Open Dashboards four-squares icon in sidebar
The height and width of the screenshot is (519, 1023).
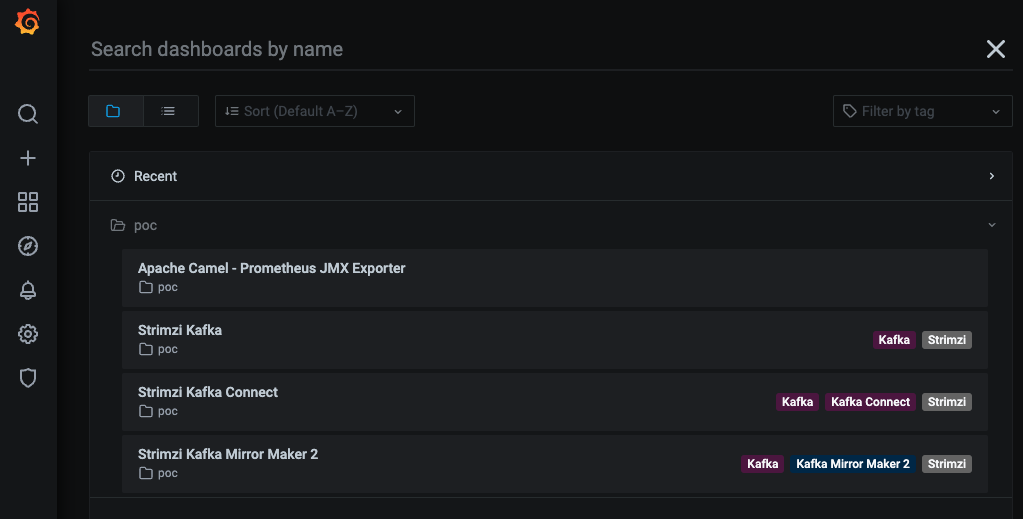click(27, 202)
